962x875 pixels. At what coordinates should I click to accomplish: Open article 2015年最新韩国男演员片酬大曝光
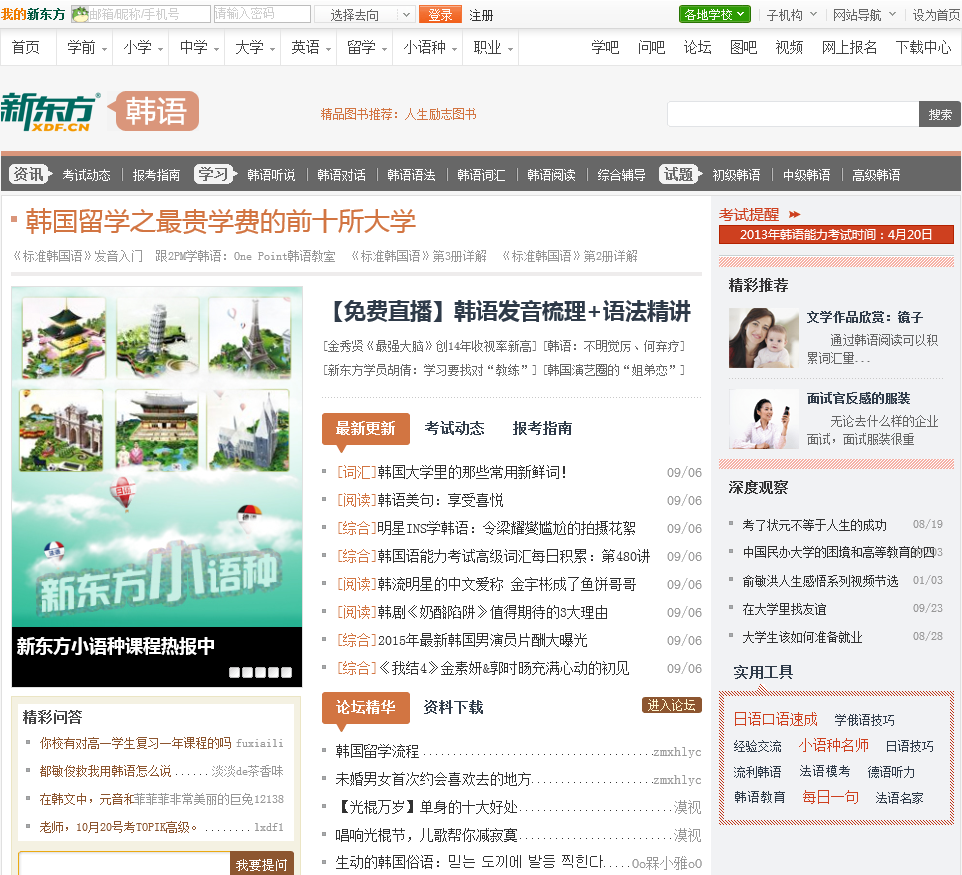click(483, 640)
